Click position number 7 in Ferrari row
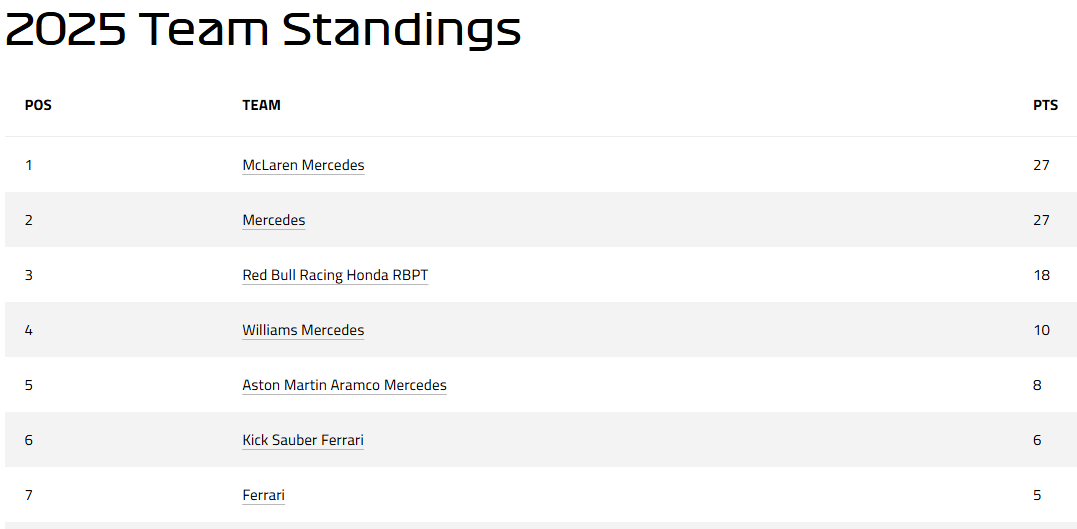 pos(29,495)
